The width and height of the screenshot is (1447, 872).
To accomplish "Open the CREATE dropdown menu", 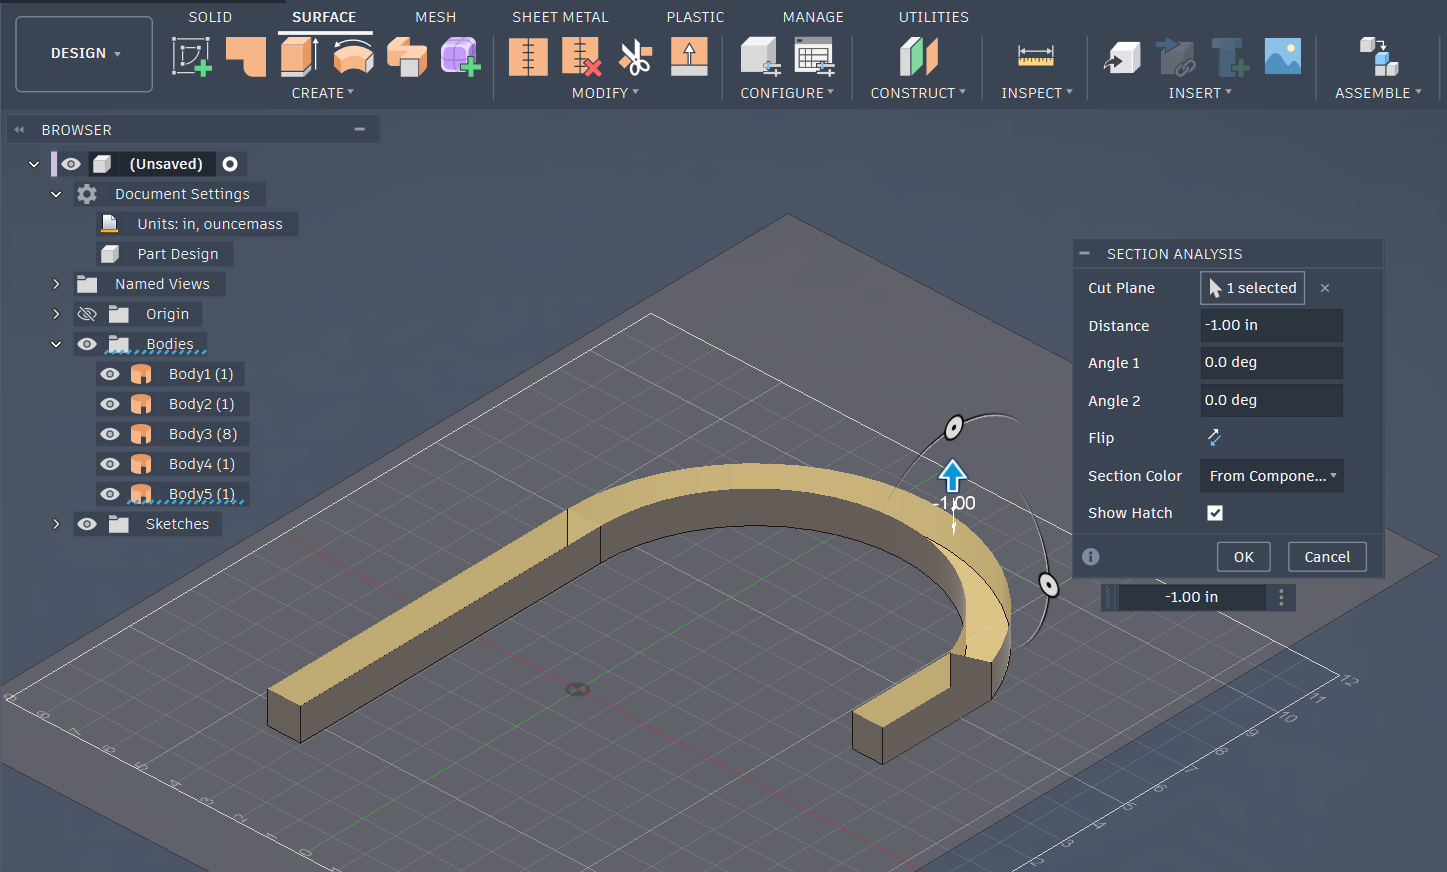I will pyautogui.click(x=322, y=93).
